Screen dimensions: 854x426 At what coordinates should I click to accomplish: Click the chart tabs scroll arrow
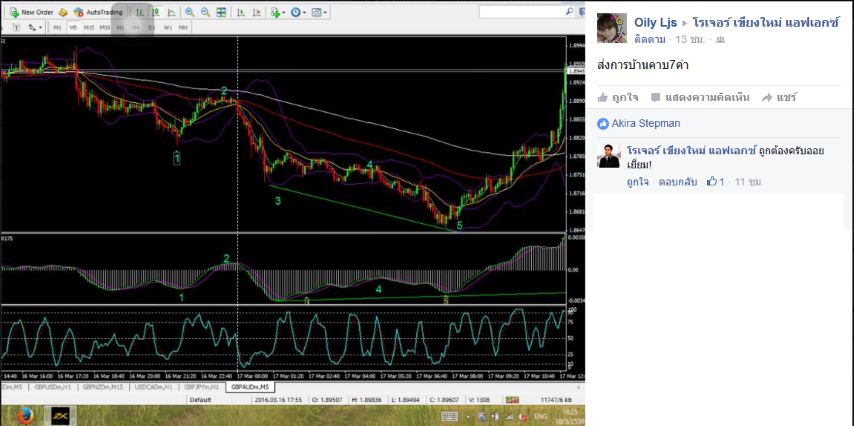click(578, 387)
